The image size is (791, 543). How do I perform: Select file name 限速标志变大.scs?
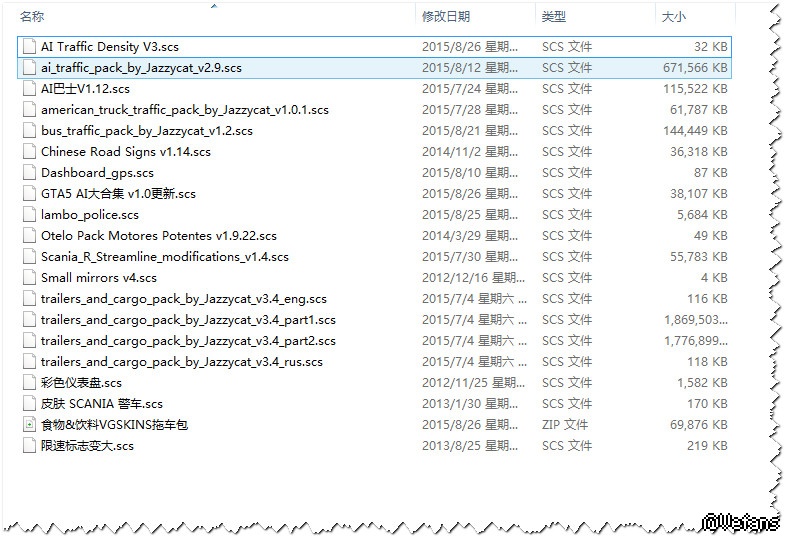pyautogui.click(x=87, y=446)
